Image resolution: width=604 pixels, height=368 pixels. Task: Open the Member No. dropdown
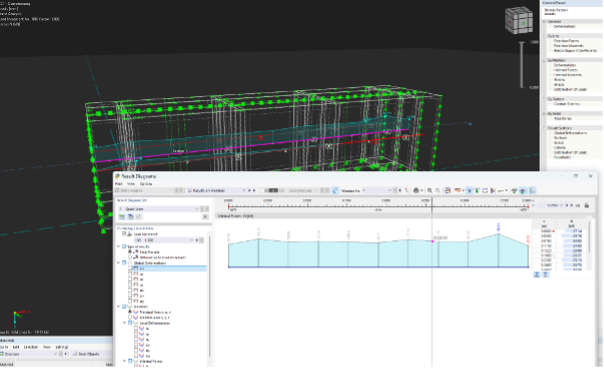point(389,190)
